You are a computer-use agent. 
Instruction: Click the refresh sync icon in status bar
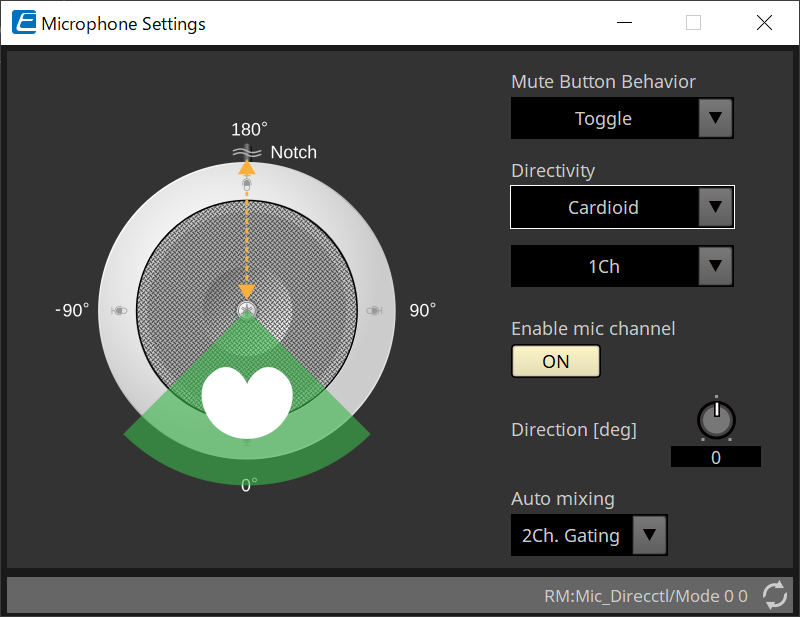click(x=775, y=595)
